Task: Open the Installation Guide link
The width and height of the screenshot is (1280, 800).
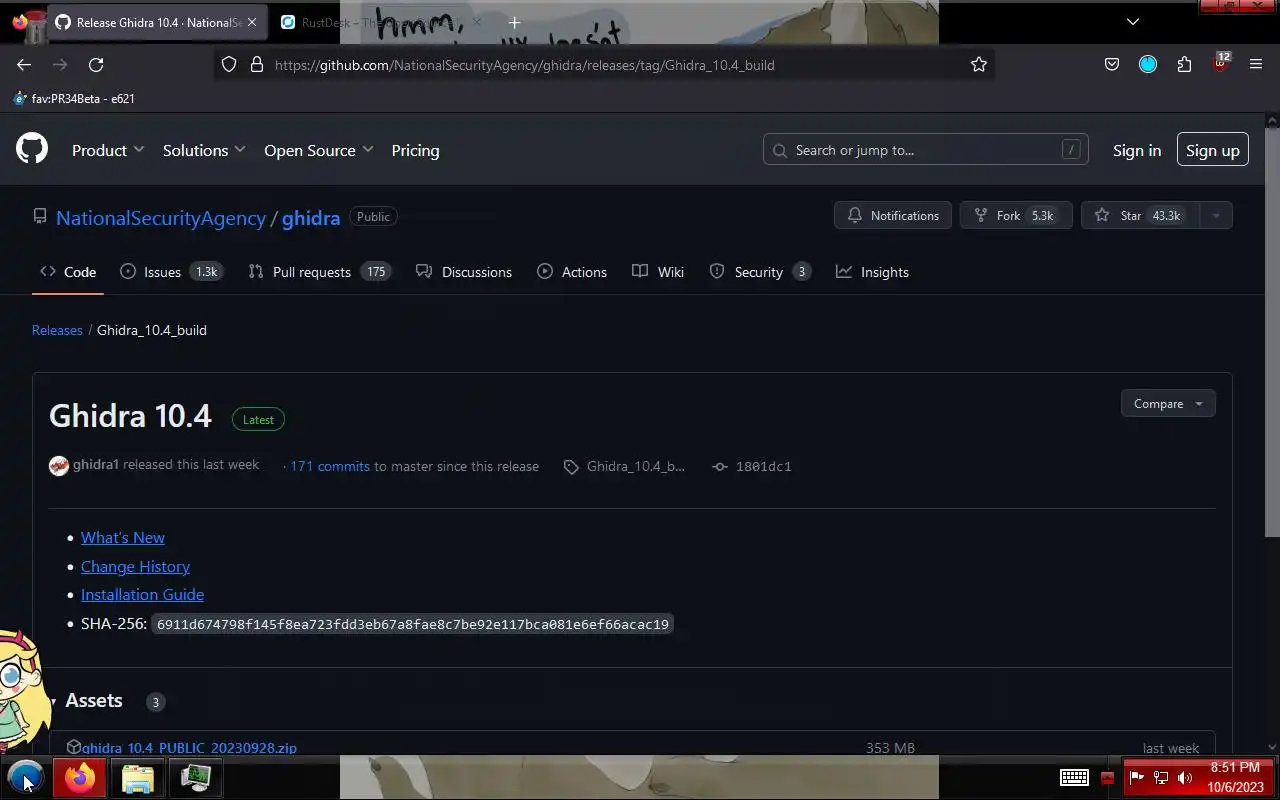Action: [142, 595]
